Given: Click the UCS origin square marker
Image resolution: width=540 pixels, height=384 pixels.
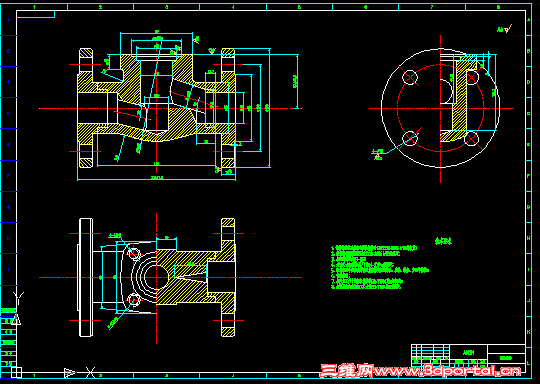Looking at the screenshot, I should click(16, 372).
